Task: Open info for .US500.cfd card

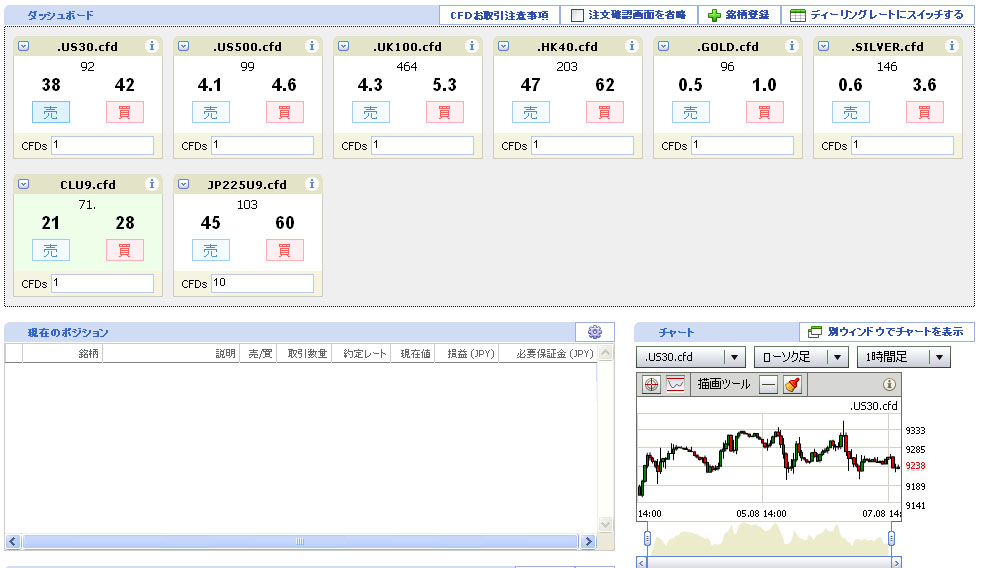Action: [312, 46]
